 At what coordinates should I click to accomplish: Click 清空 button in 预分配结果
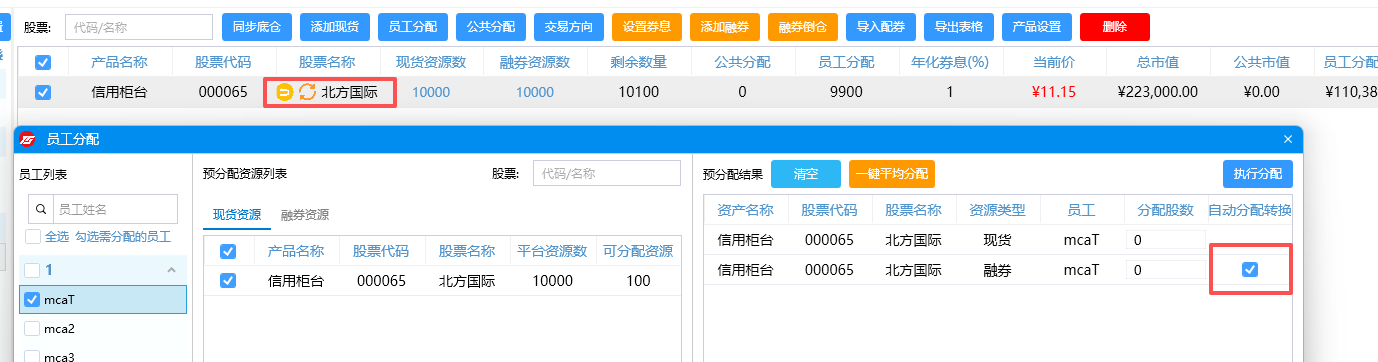(806, 174)
